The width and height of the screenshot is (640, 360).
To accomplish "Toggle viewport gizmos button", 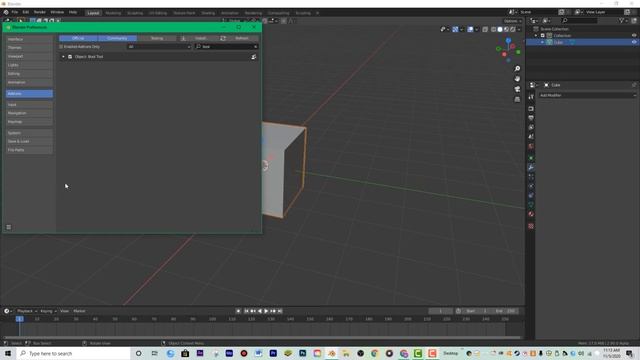I will click(x=455, y=29).
